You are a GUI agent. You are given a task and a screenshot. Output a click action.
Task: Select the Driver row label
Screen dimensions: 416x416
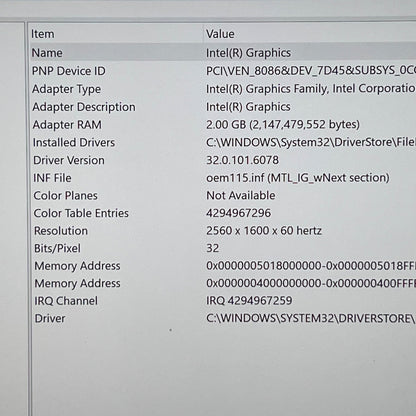click(50, 318)
